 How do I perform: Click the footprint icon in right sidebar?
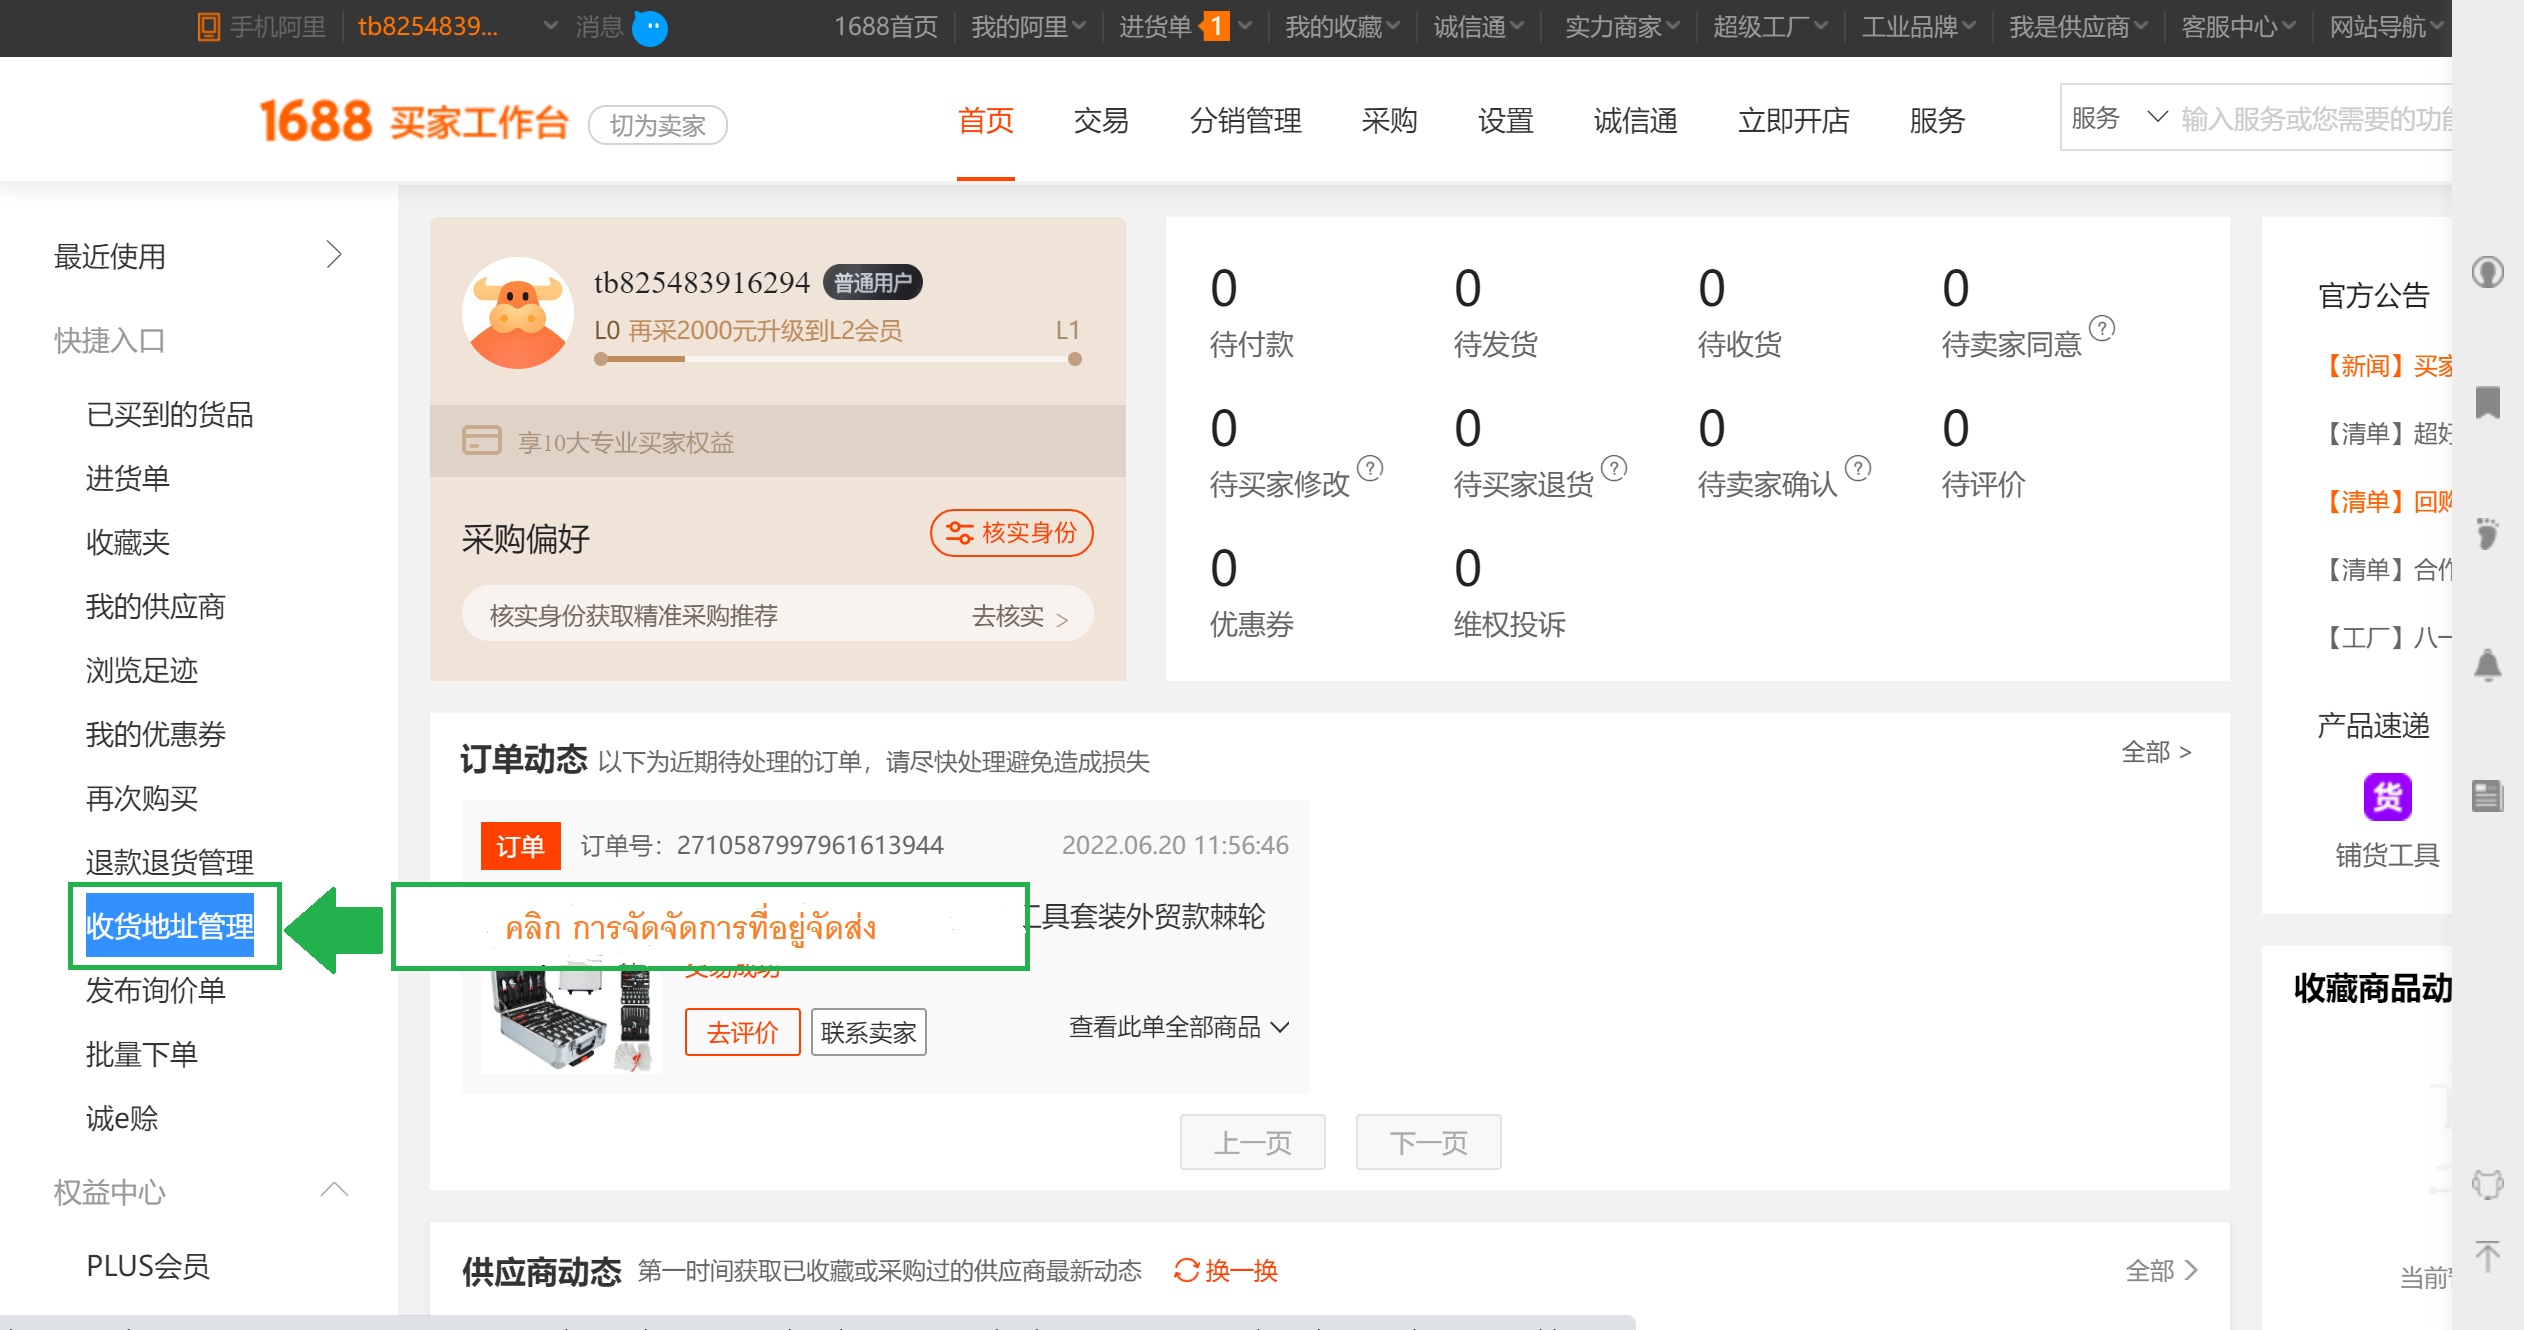click(2488, 533)
